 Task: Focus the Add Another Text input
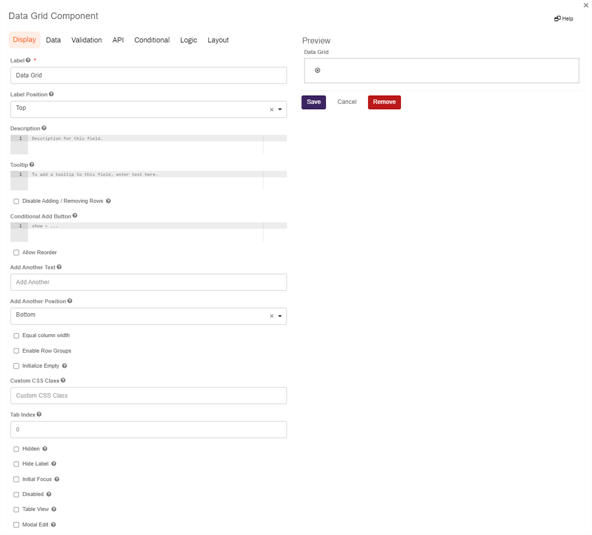148,282
